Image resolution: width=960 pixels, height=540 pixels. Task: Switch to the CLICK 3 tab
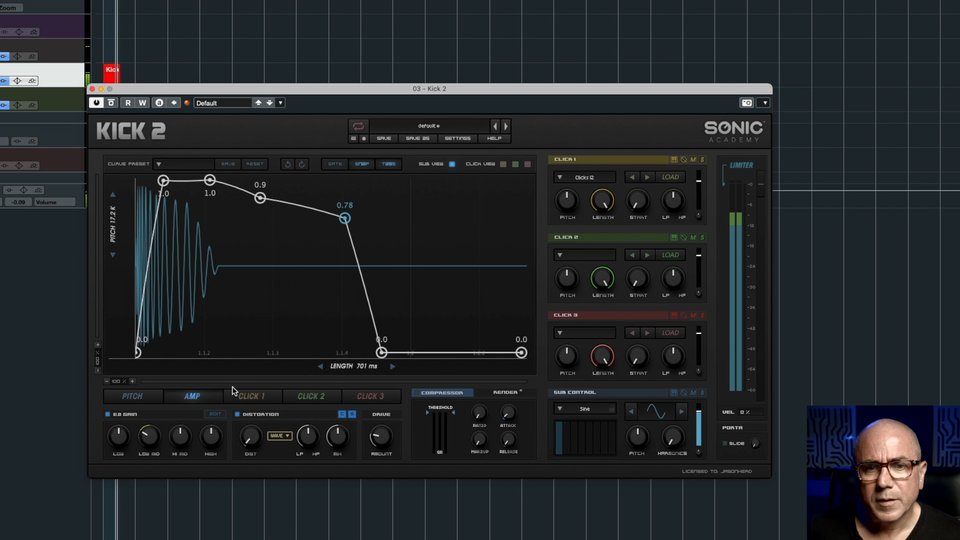click(x=370, y=396)
